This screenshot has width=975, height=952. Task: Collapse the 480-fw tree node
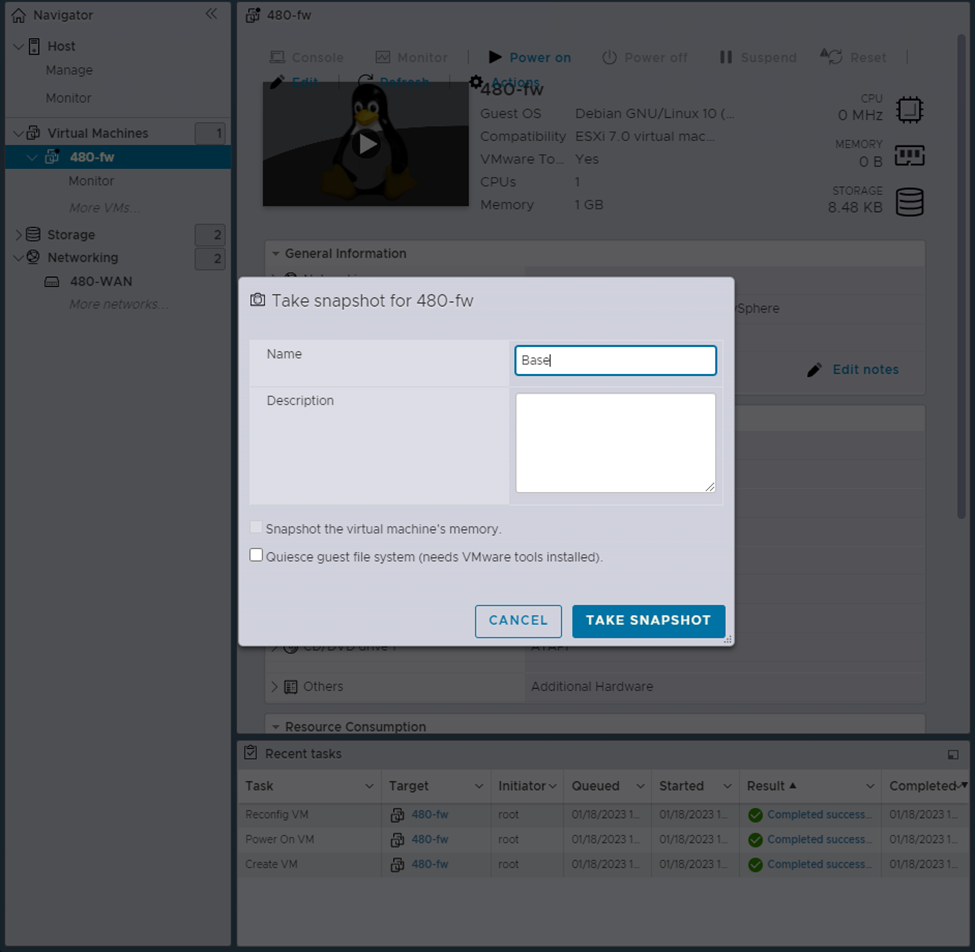coord(32,157)
